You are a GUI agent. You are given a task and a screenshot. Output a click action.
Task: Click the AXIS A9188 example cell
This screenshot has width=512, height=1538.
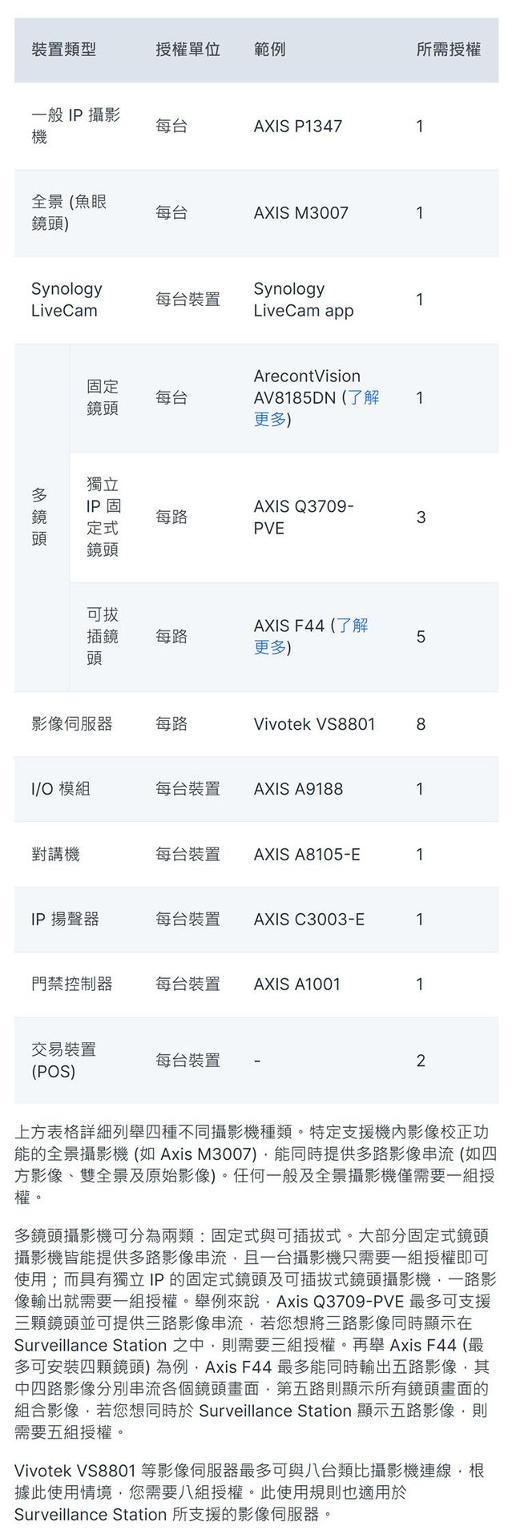tap(298, 789)
